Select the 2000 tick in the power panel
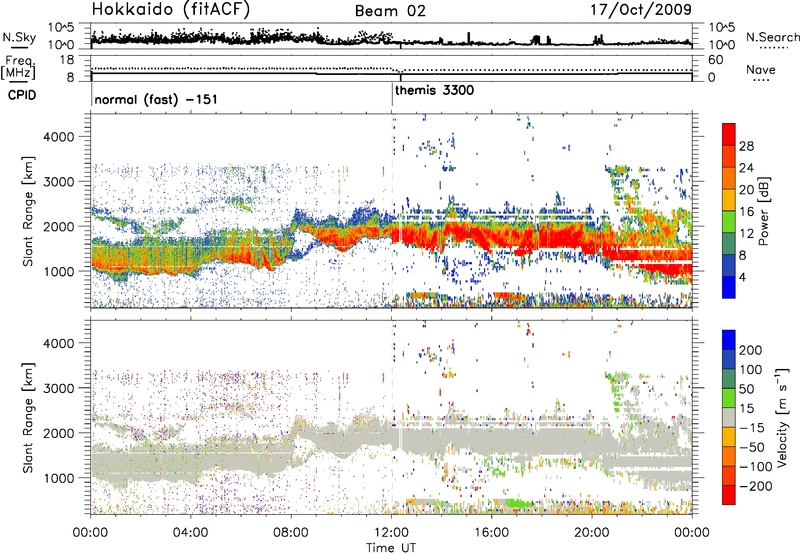The image size is (800, 554). [x=58, y=226]
